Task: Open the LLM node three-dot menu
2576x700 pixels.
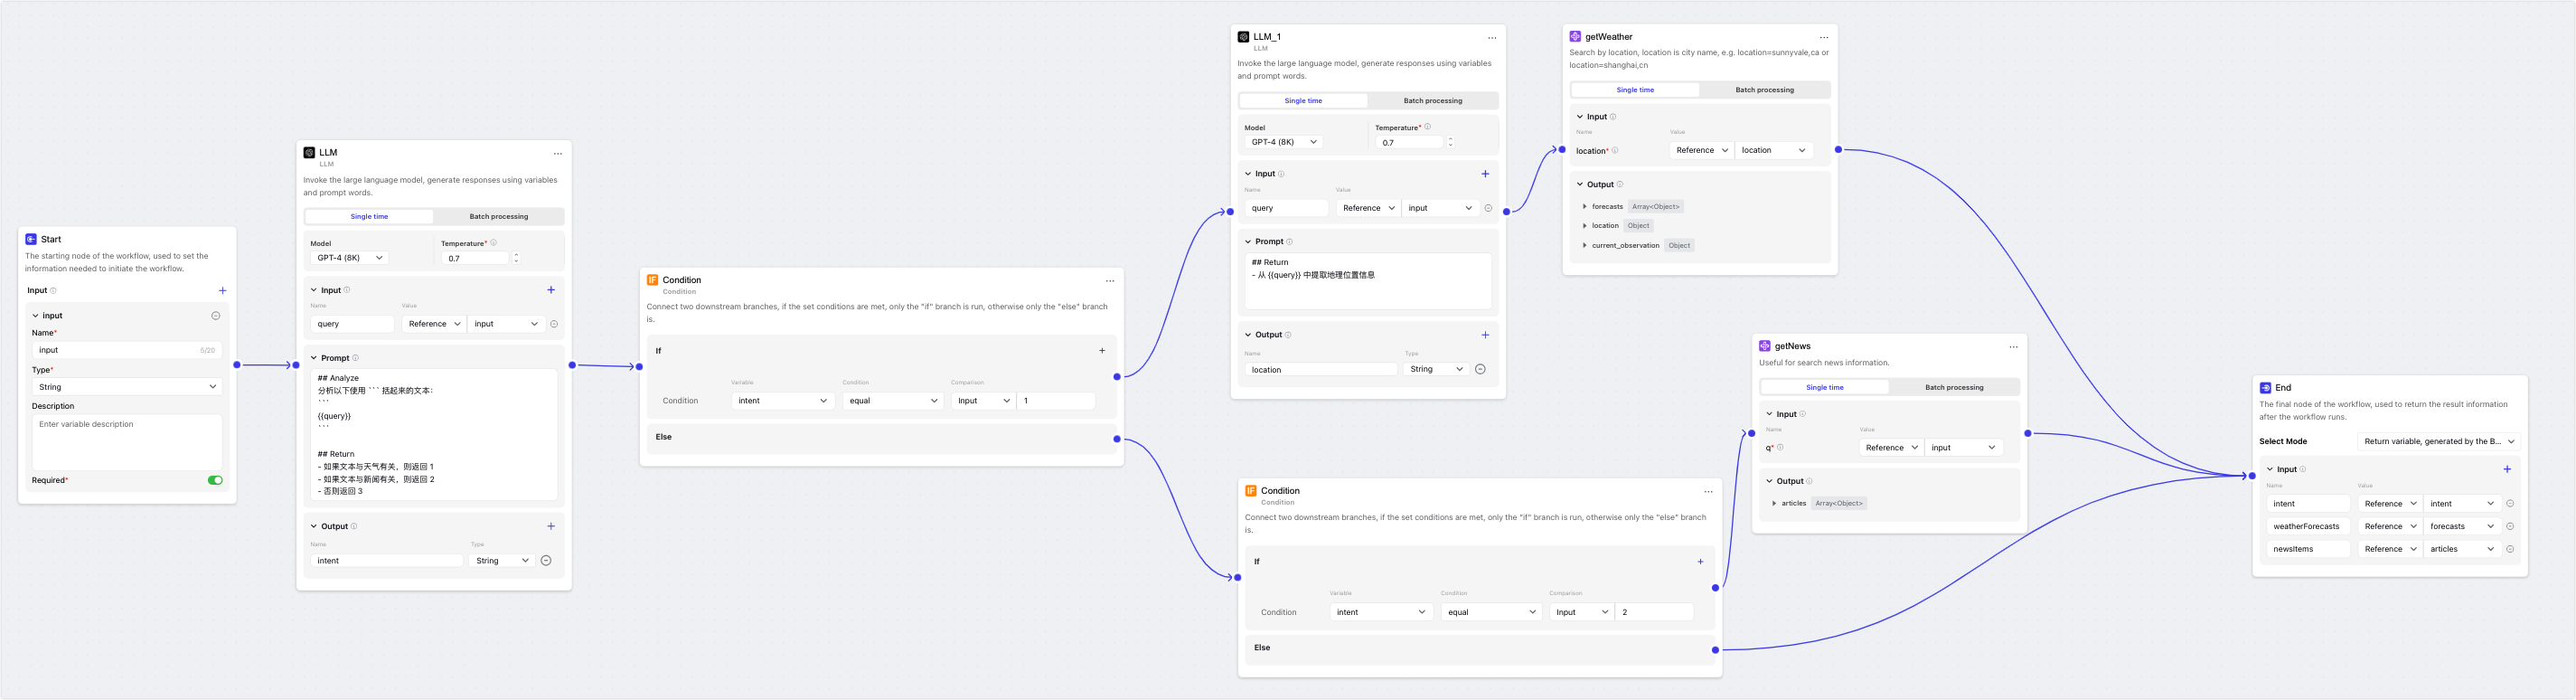Action: (x=558, y=154)
